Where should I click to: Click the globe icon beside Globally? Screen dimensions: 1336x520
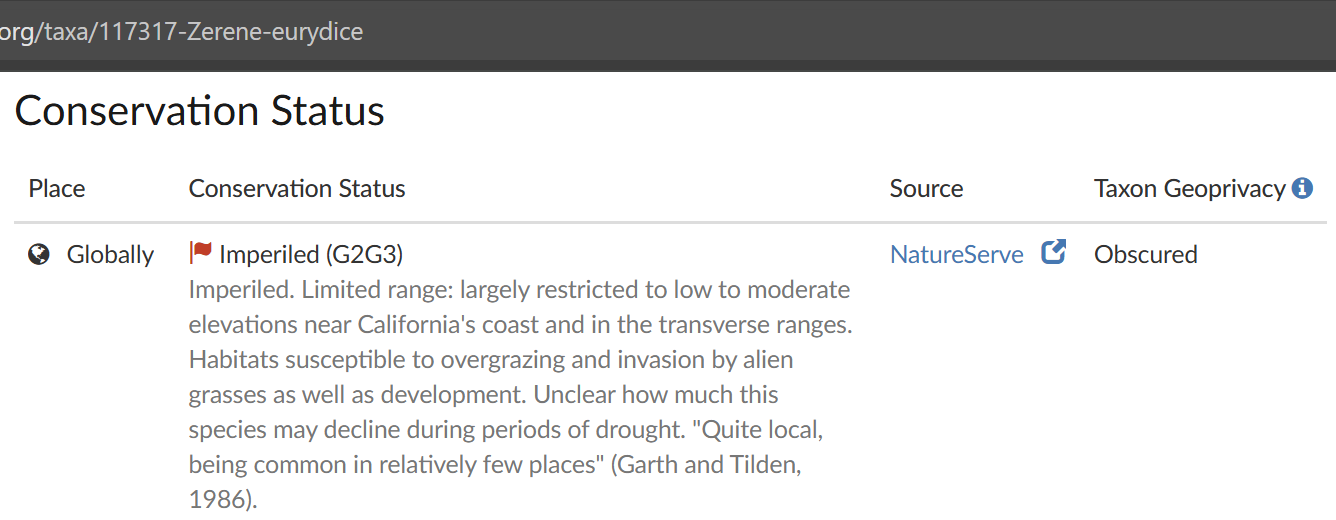(x=39, y=255)
